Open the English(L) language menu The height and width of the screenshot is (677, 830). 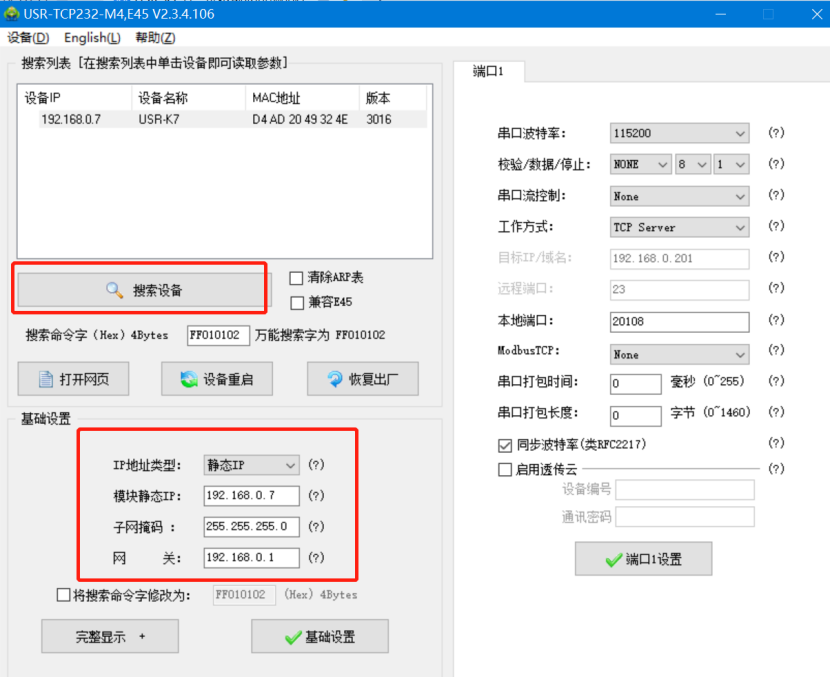pos(92,38)
